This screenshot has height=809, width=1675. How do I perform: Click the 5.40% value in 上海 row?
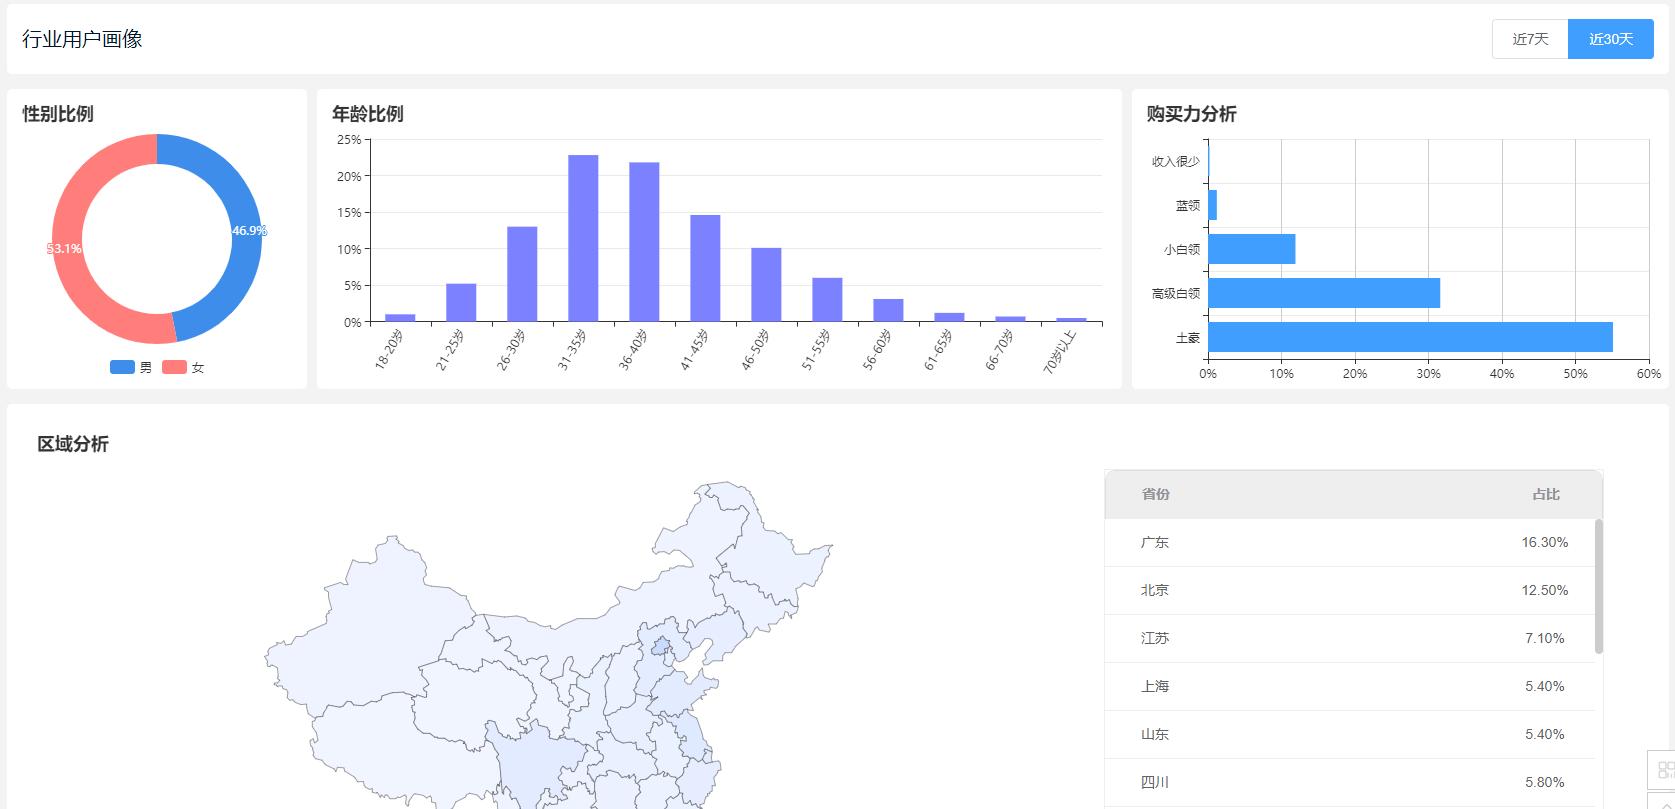[1545, 686]
